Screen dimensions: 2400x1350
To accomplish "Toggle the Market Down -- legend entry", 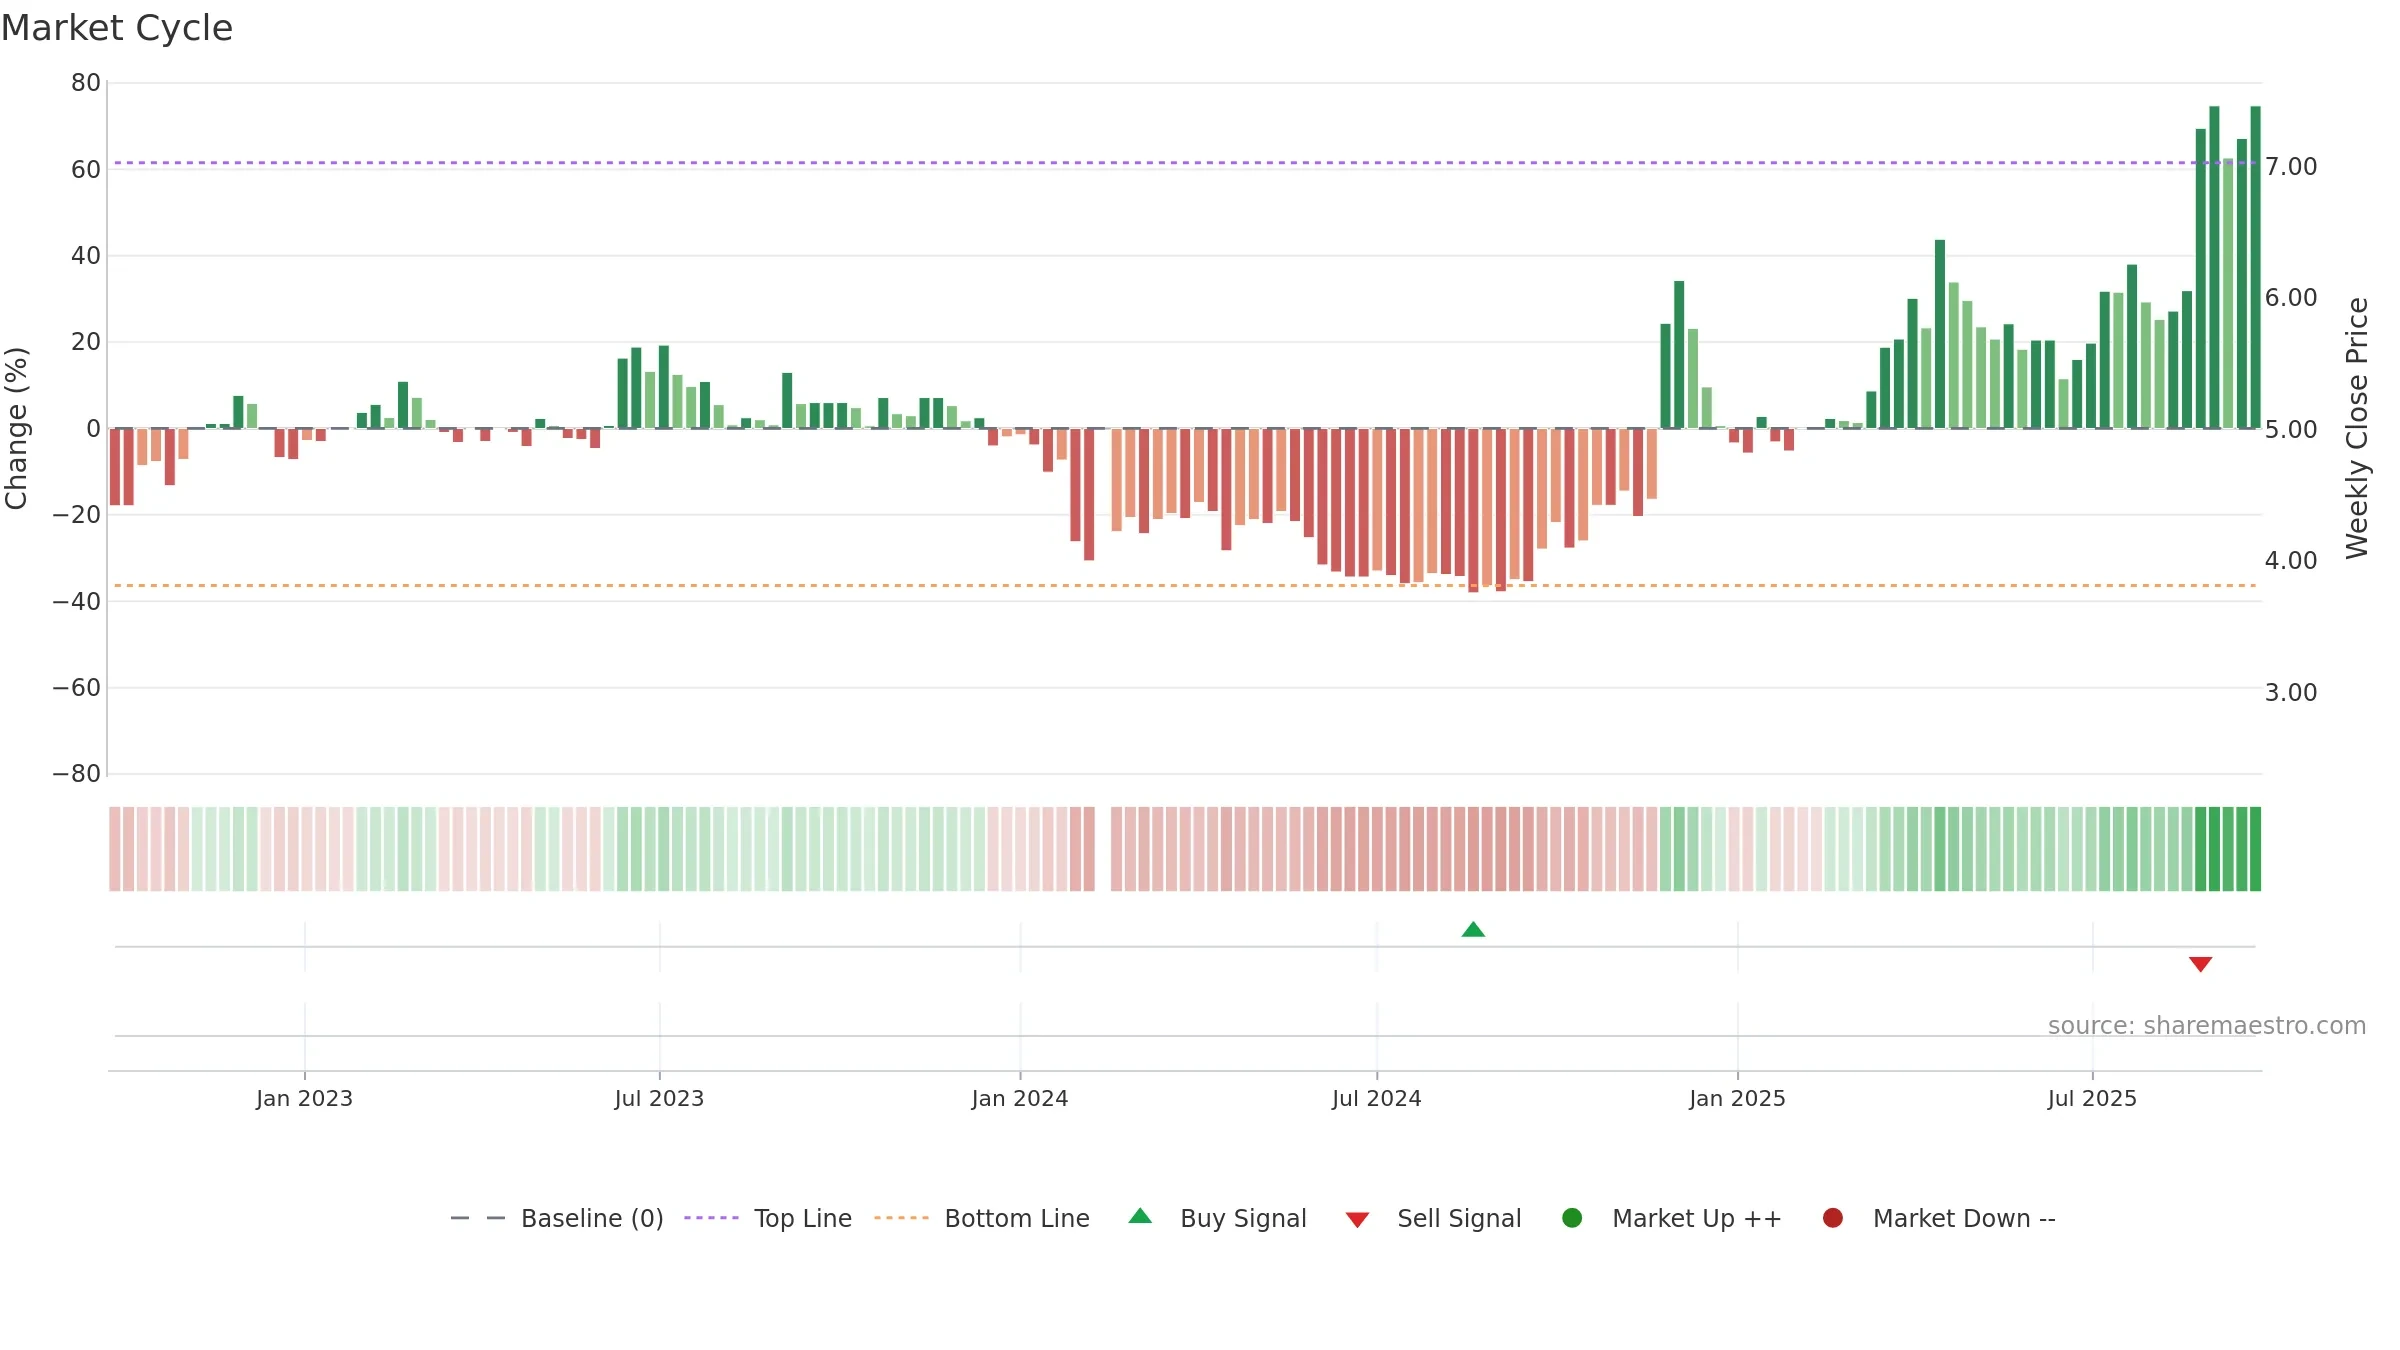I will click(x=1939, y=1218).
